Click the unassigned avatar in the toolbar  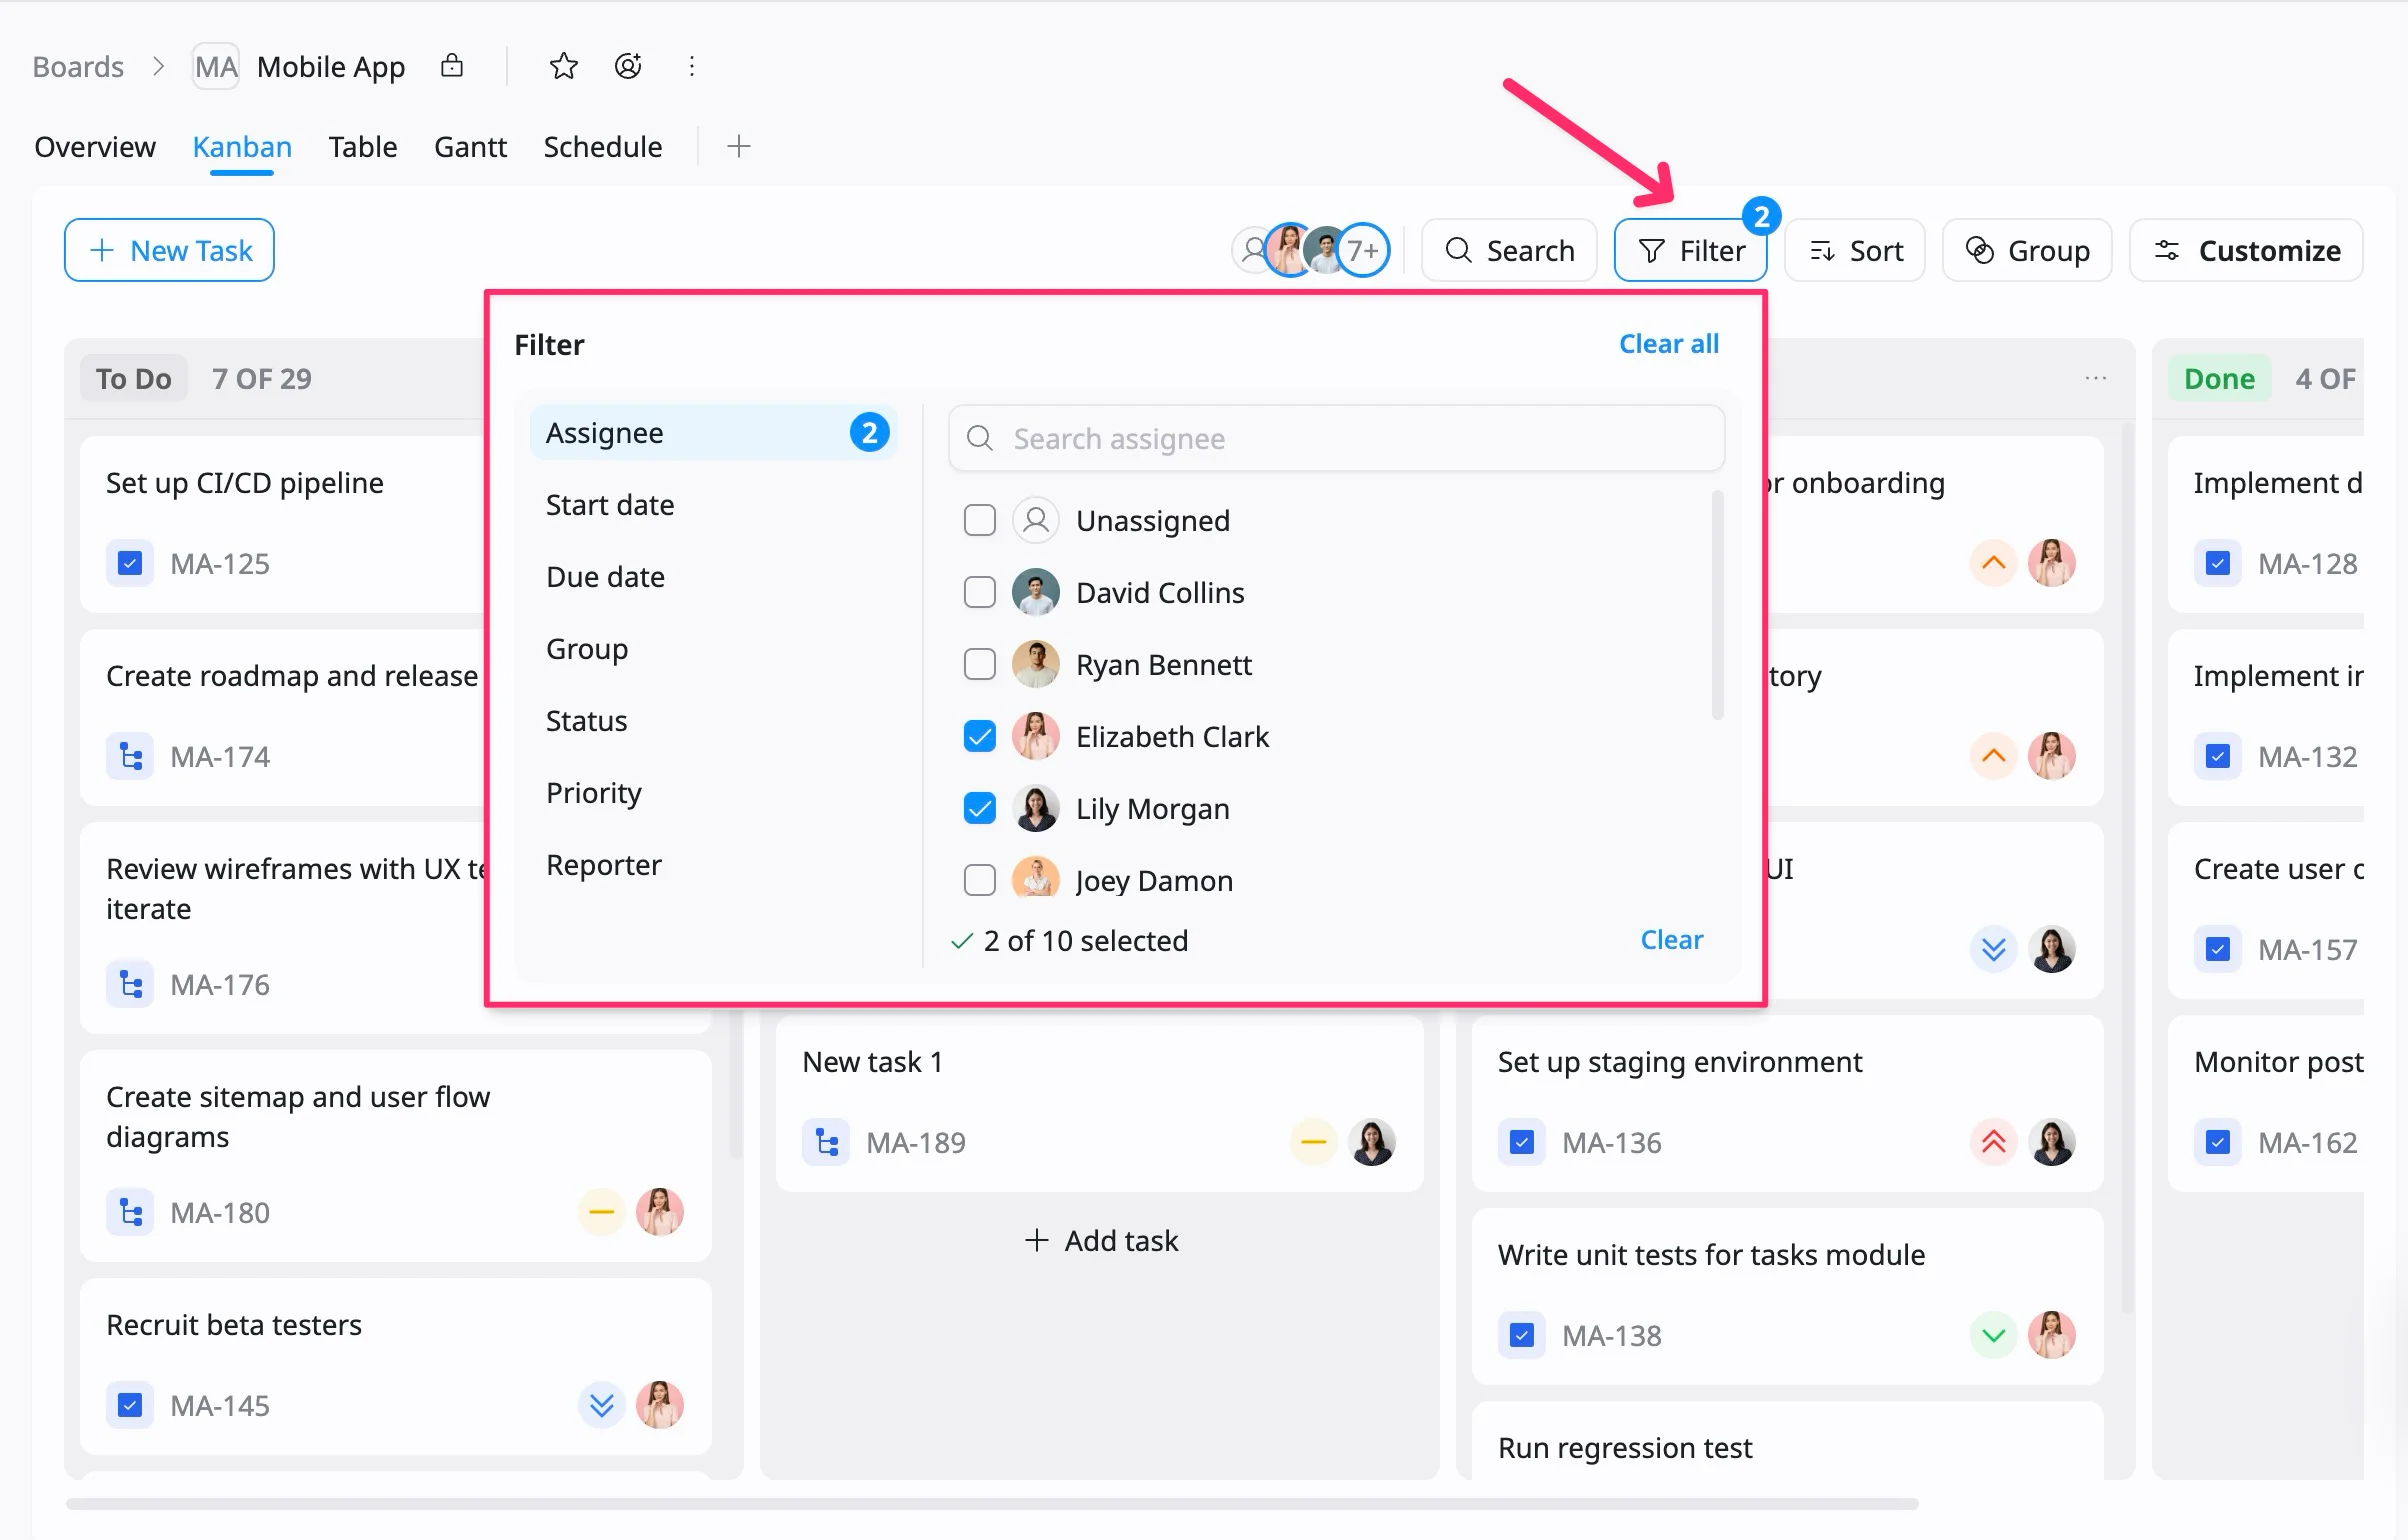(1252, 250)
